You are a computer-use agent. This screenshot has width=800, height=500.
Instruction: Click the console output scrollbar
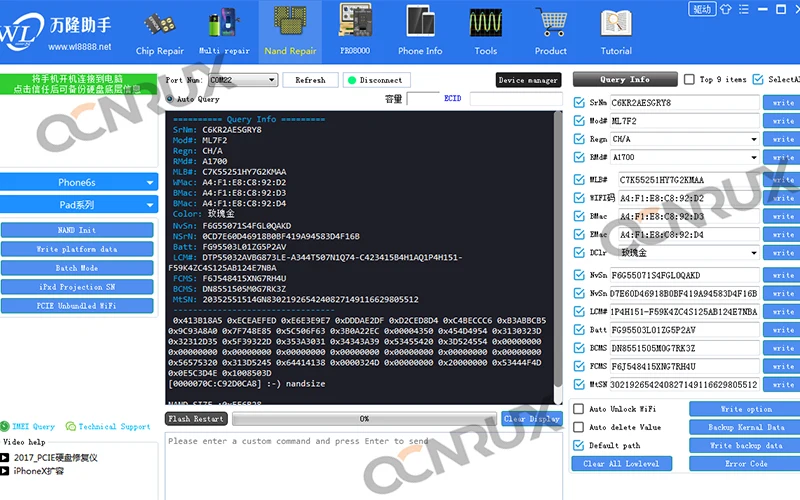click(x=558, y=250)
